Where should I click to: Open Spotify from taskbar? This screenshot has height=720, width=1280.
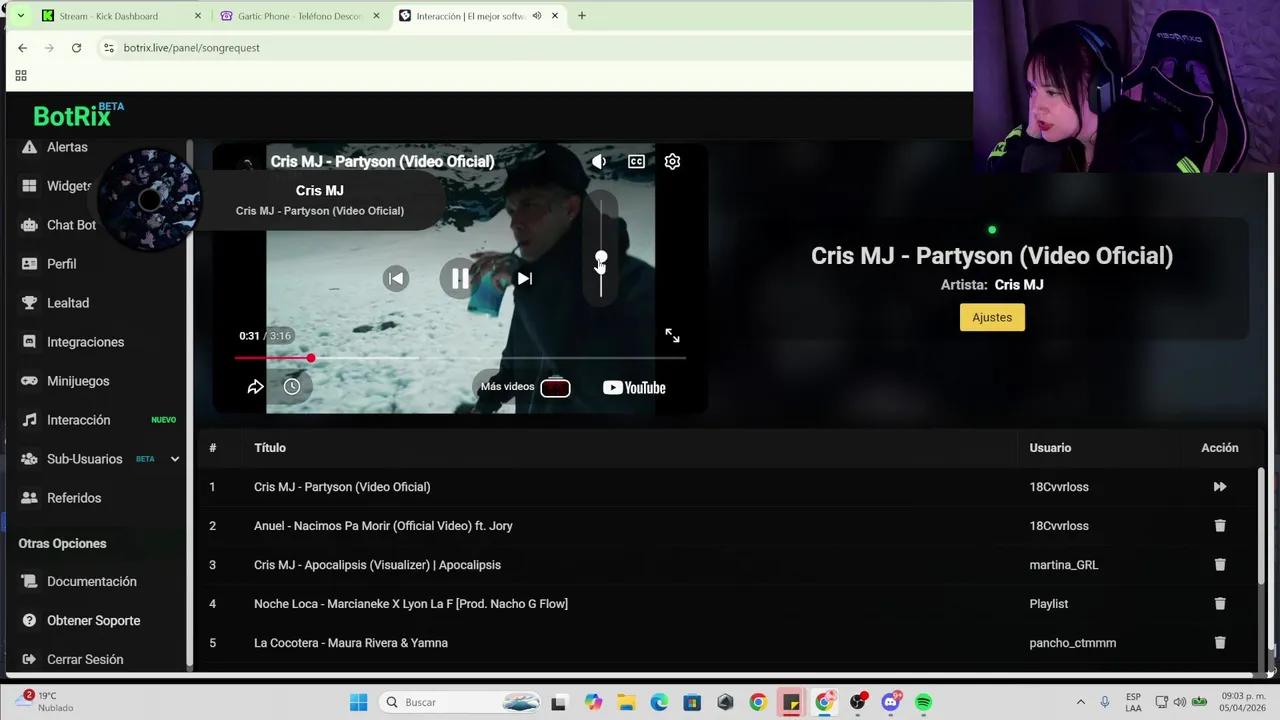(923, 702)
